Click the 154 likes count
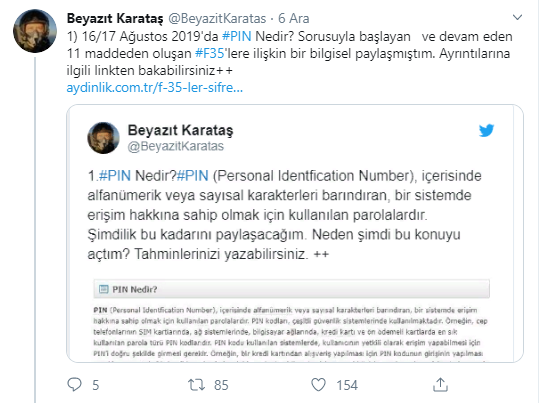Viewport: 545px width, 403px height. click(x=347, y=385)
